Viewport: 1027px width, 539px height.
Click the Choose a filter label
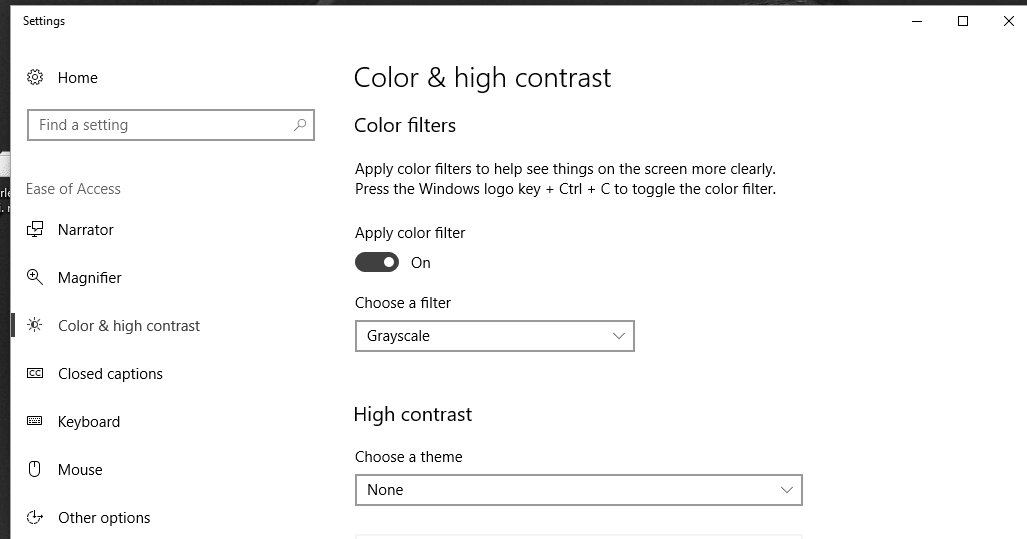403,303
